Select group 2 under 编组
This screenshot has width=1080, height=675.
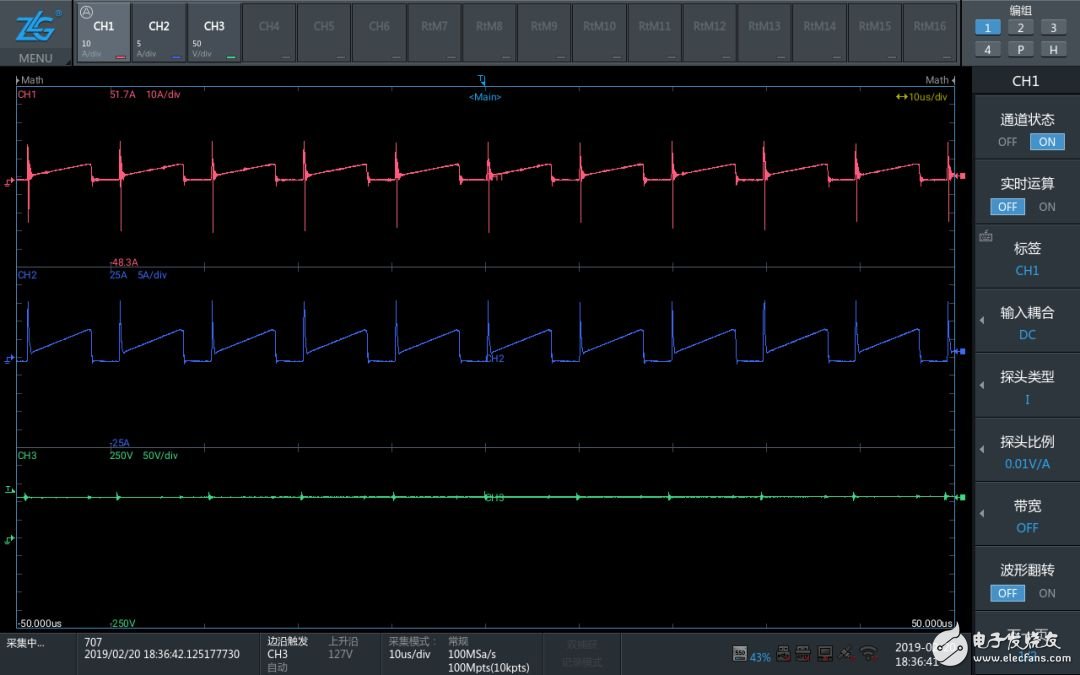[1020, 28]
